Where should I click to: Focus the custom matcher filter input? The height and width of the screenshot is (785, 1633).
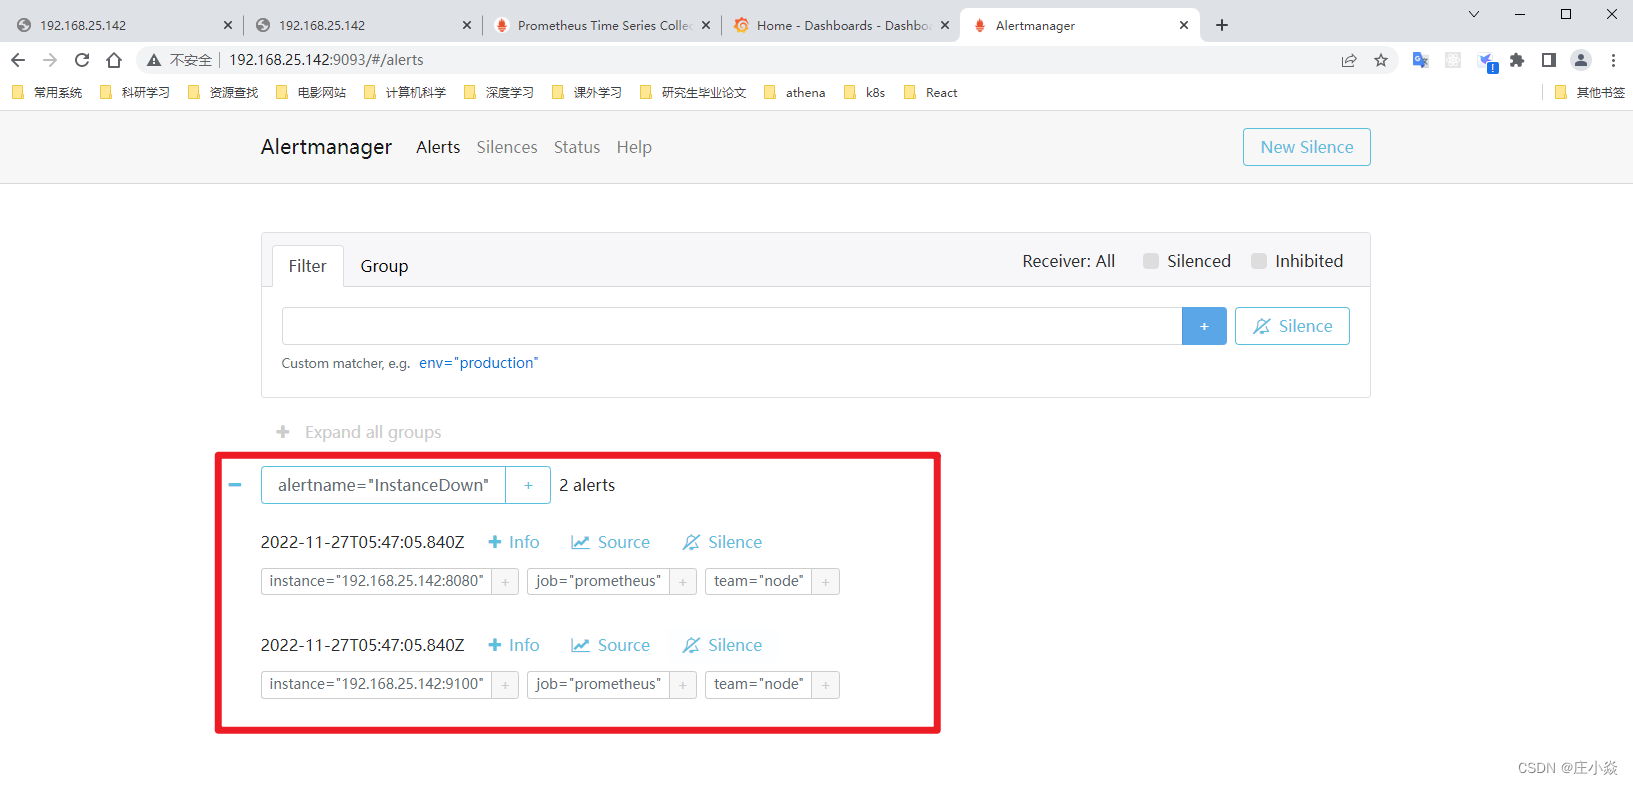[x=732, y=326]
